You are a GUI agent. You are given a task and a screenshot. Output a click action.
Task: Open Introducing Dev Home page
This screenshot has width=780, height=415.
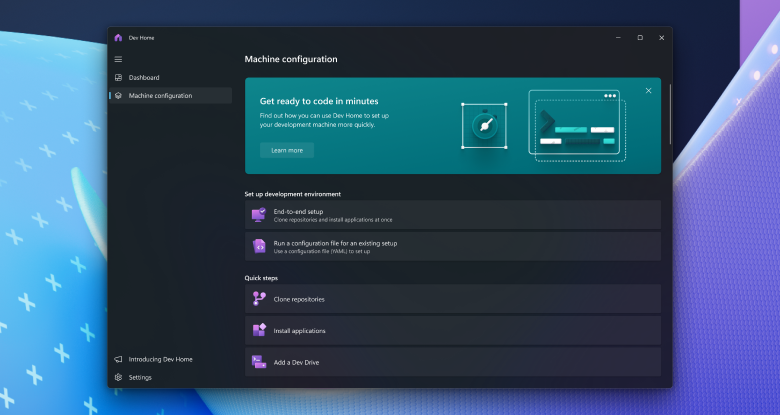(x=160, y=359)
